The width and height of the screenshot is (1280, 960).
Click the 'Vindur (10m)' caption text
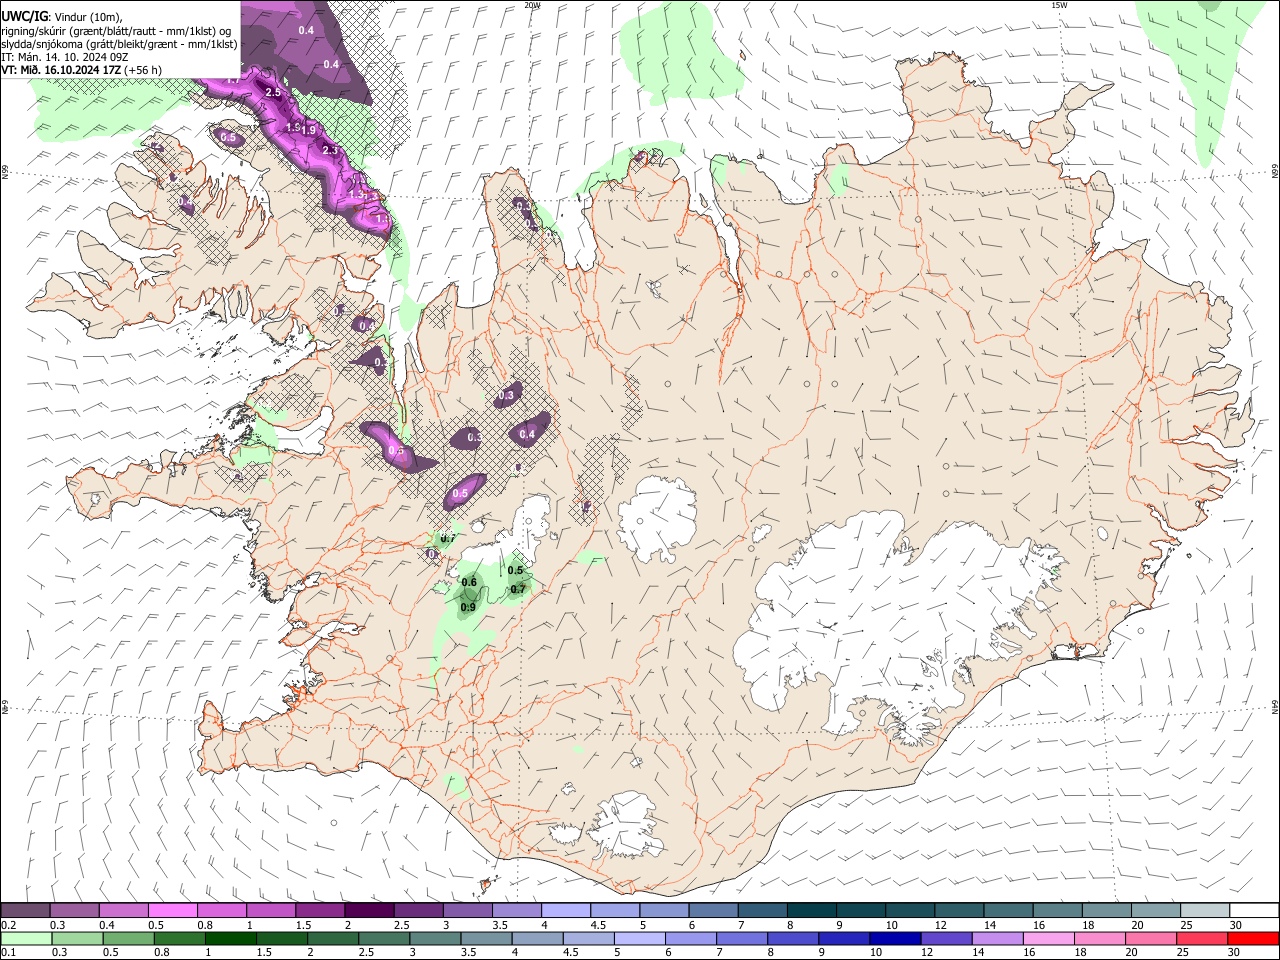88,17
